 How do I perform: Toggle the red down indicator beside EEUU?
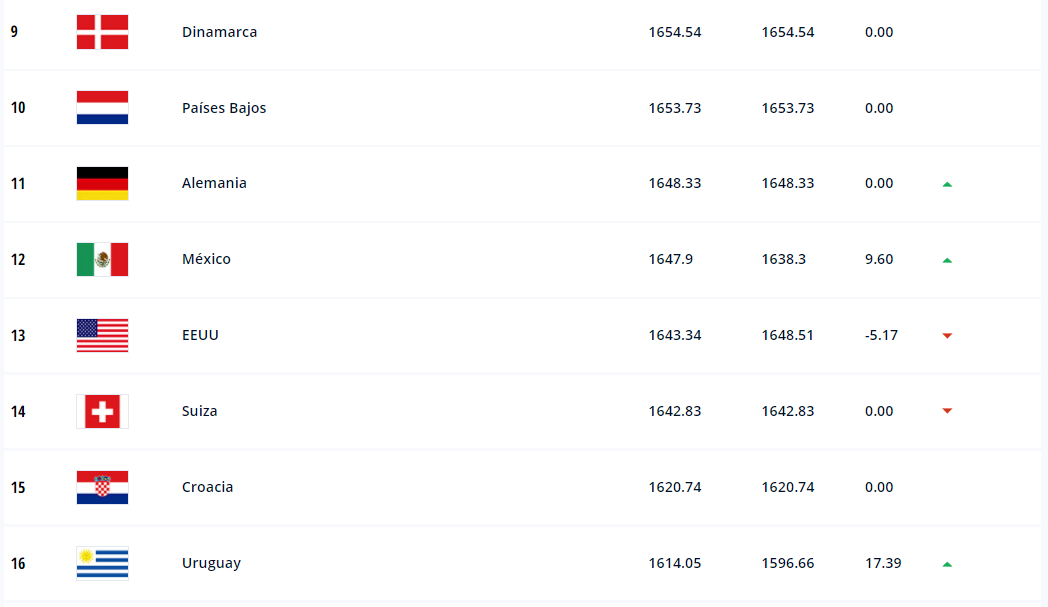coord(947,337)
